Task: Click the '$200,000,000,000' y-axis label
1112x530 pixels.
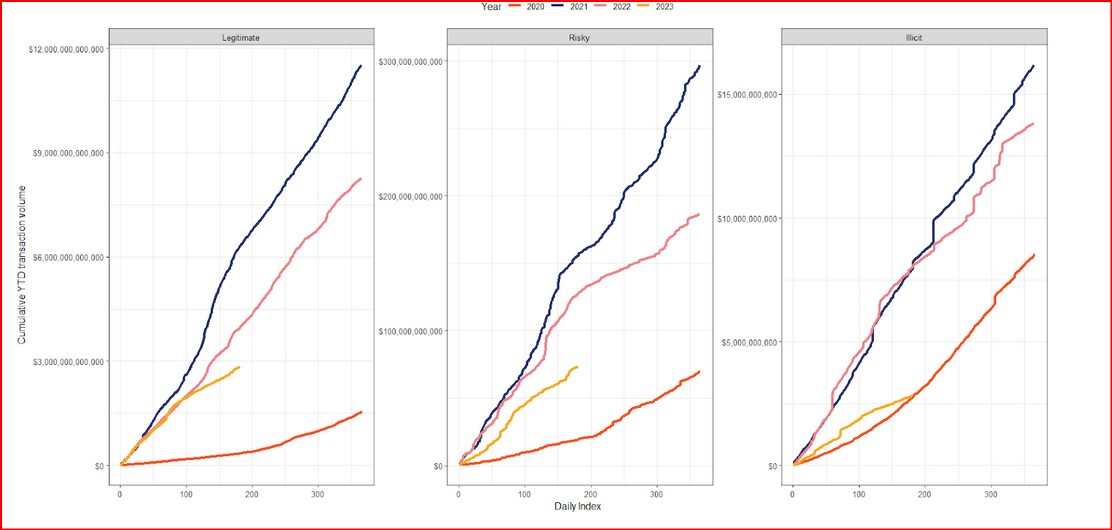Action: pos(412,197)
